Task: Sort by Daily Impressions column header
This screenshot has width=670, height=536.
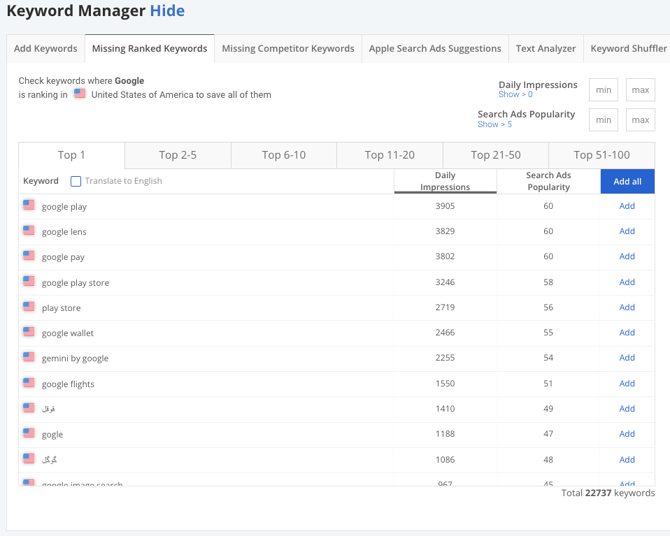Action: pos(445,181)
